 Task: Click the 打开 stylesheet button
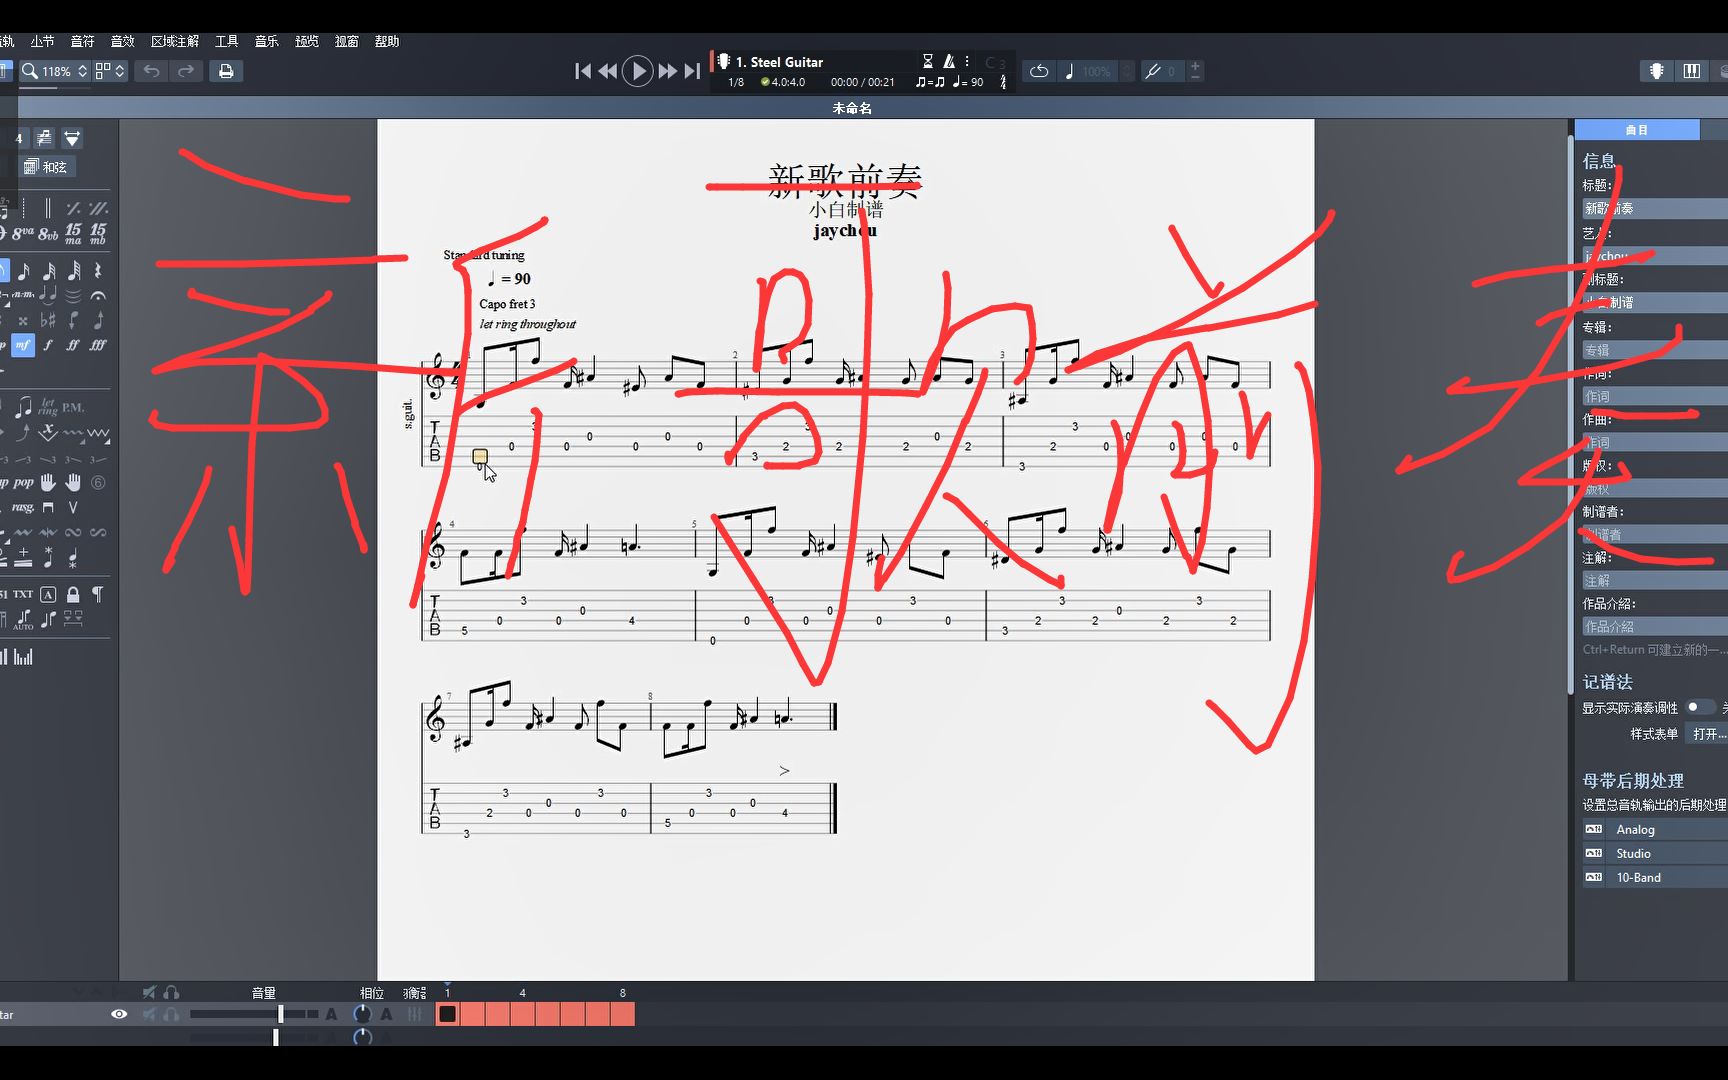pos(1707,734)
